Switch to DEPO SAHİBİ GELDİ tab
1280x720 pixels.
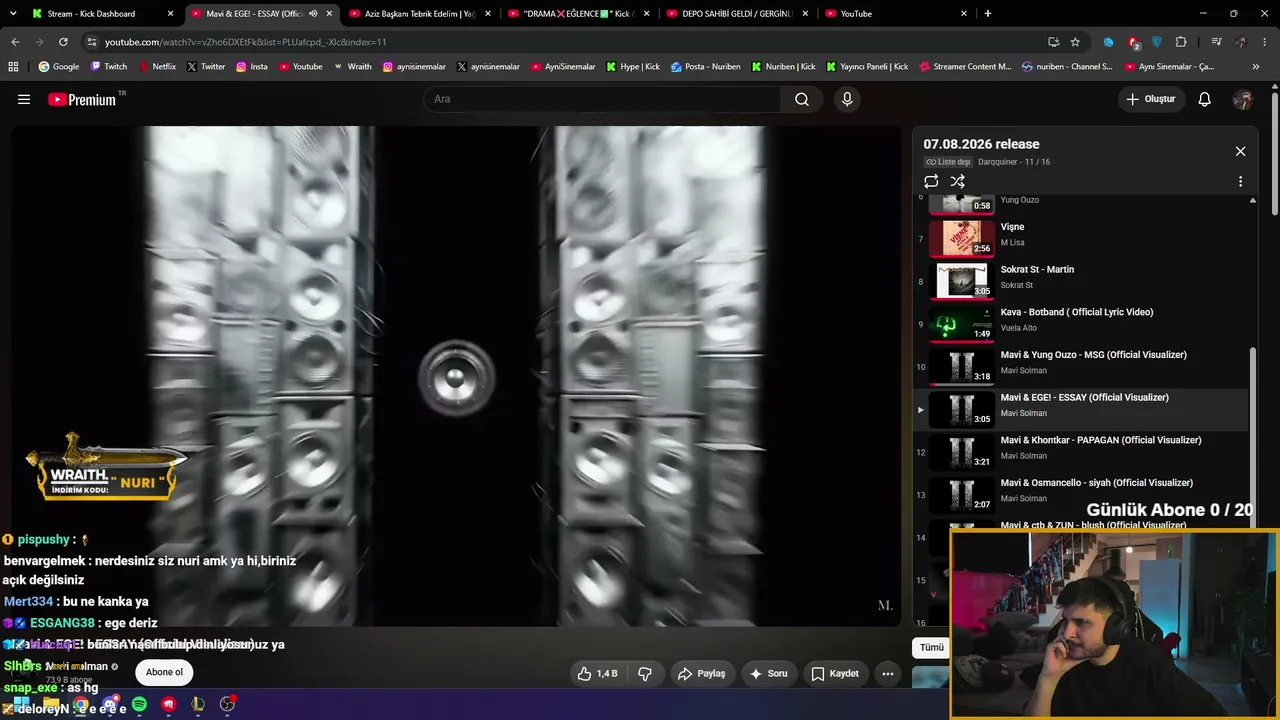click(x=736, y=14)
